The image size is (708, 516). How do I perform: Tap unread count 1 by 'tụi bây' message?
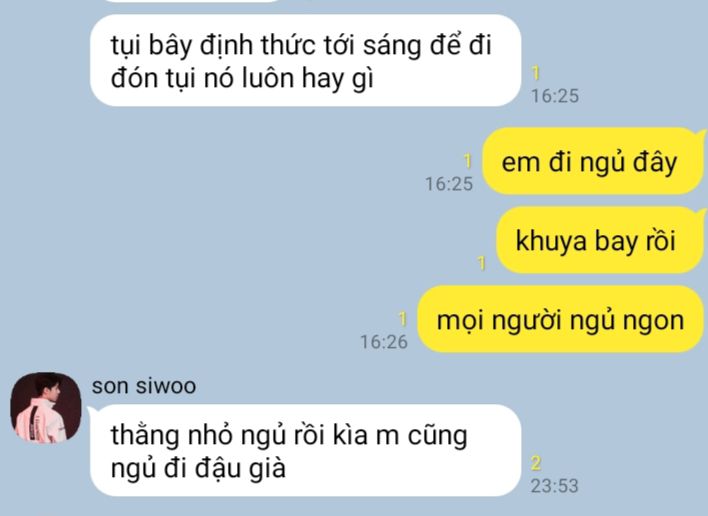click(536, 73)
